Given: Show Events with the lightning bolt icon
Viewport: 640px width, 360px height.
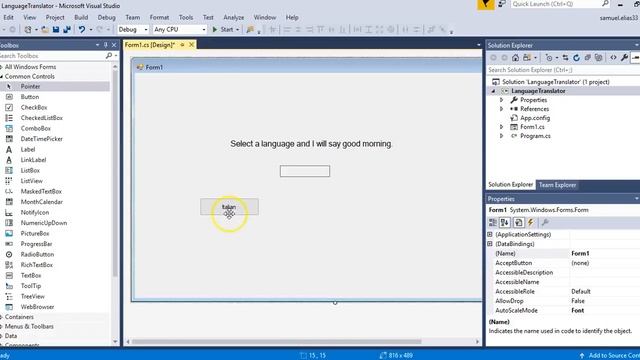Looking at the screenshot, I should click(531, 222).
